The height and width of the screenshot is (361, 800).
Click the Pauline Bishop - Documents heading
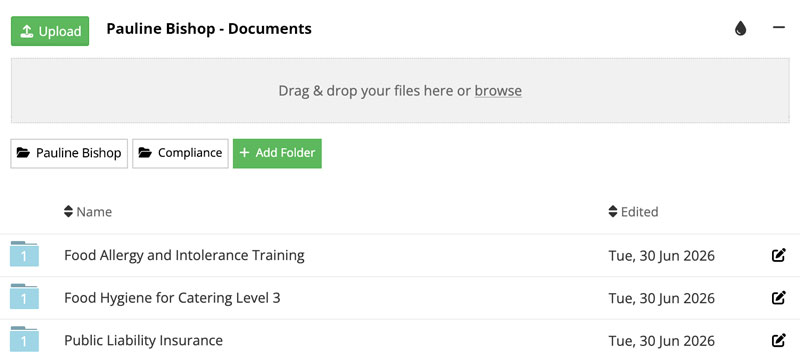pyautogui.click(x=209, y=29)
